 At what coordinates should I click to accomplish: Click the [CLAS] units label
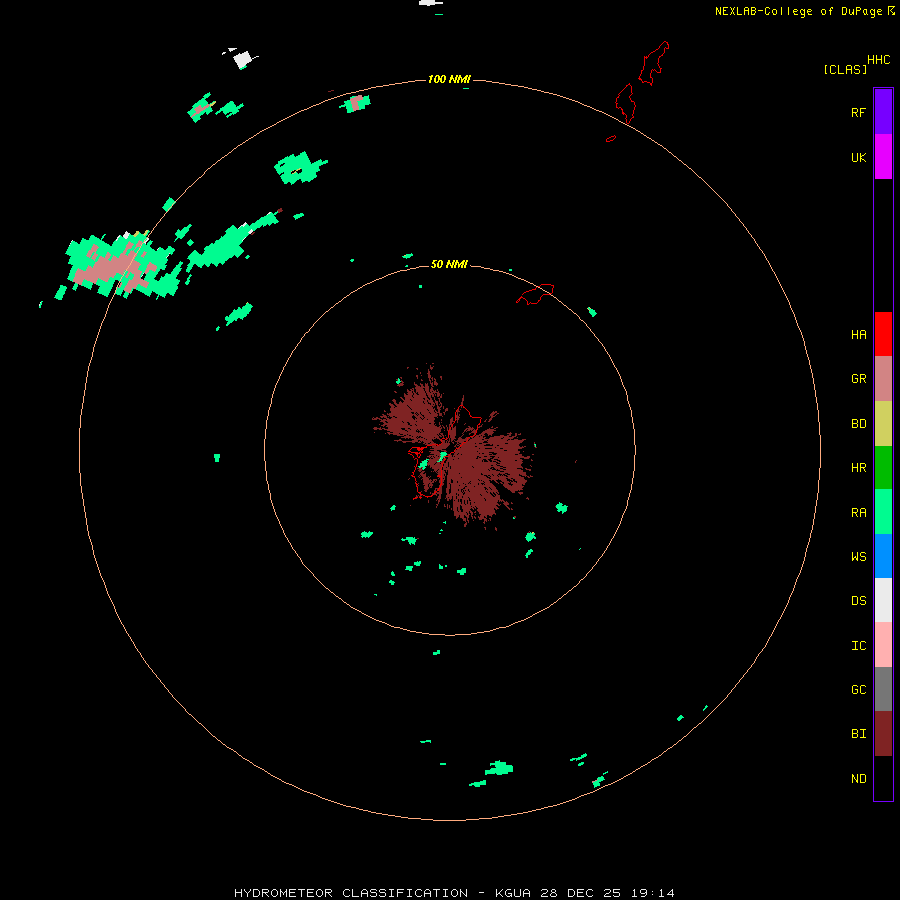click(x=845, y=69)
